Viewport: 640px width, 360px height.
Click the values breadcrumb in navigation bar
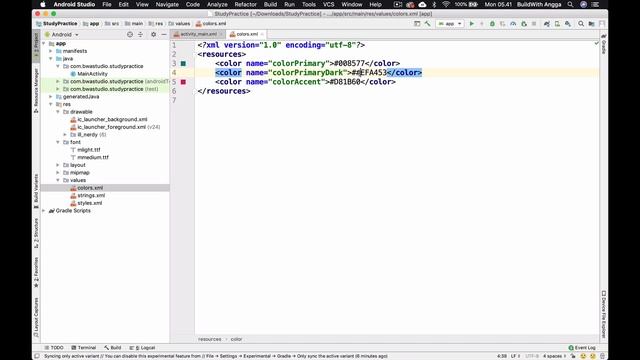[179, 24]
